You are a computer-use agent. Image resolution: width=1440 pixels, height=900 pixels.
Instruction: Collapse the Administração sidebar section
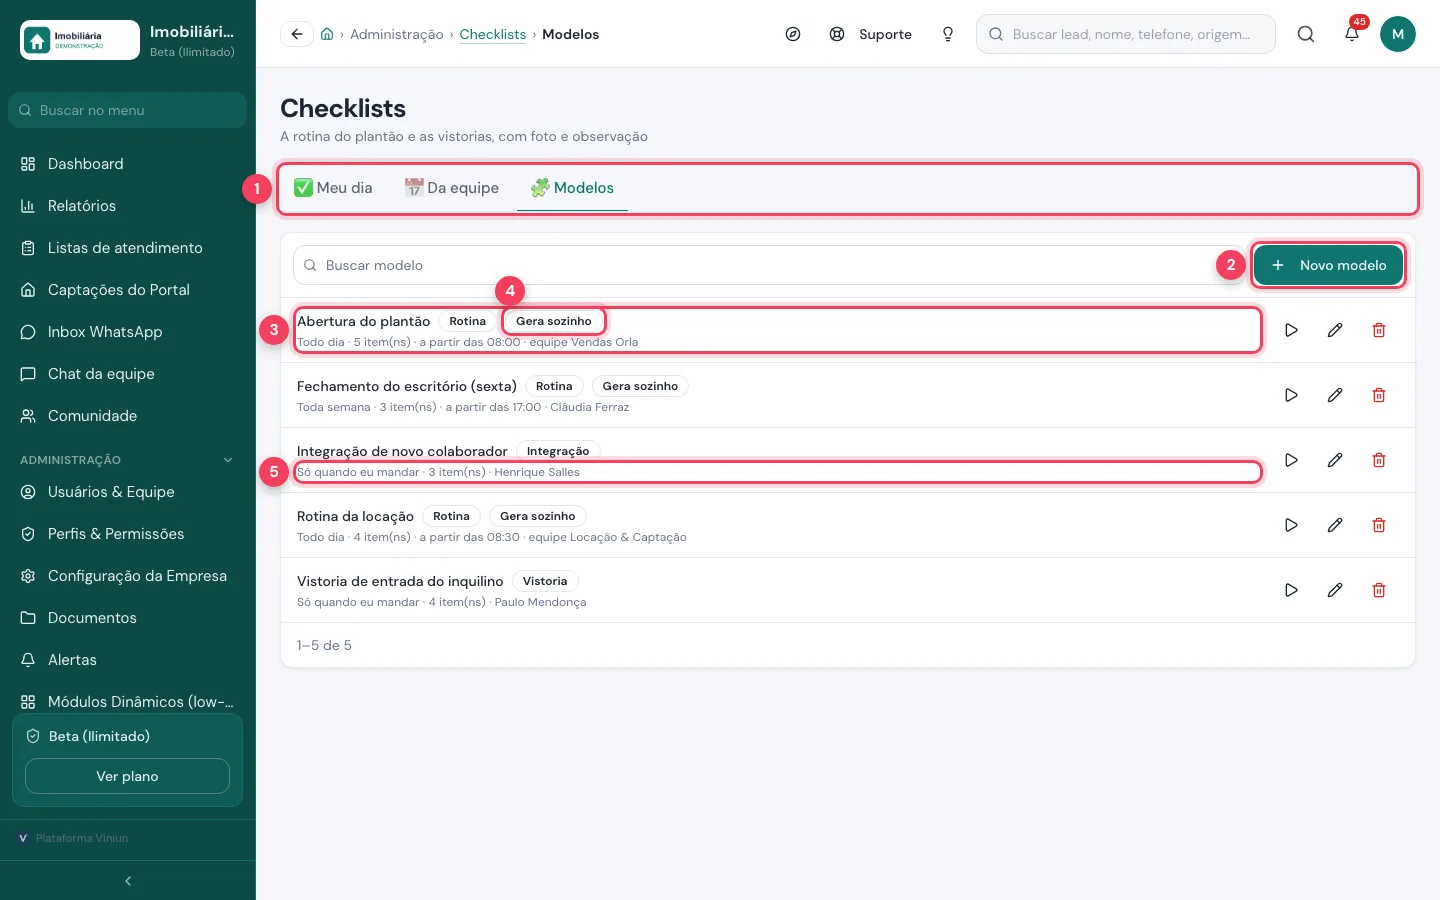(228, 460)
